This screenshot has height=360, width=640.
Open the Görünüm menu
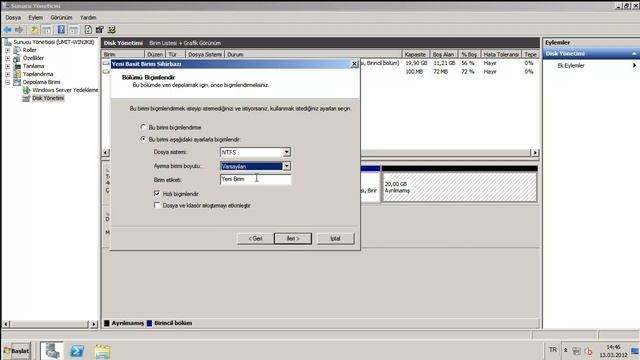pyautogui.click(x=61, y=18)
